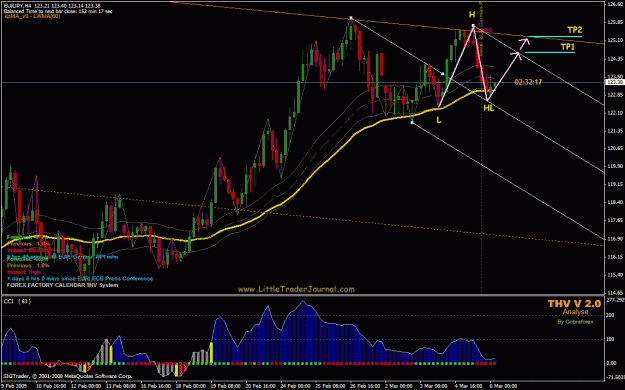Click the '2 Mar 00:00' time label
Screen dimensions: 625x390
399,386
